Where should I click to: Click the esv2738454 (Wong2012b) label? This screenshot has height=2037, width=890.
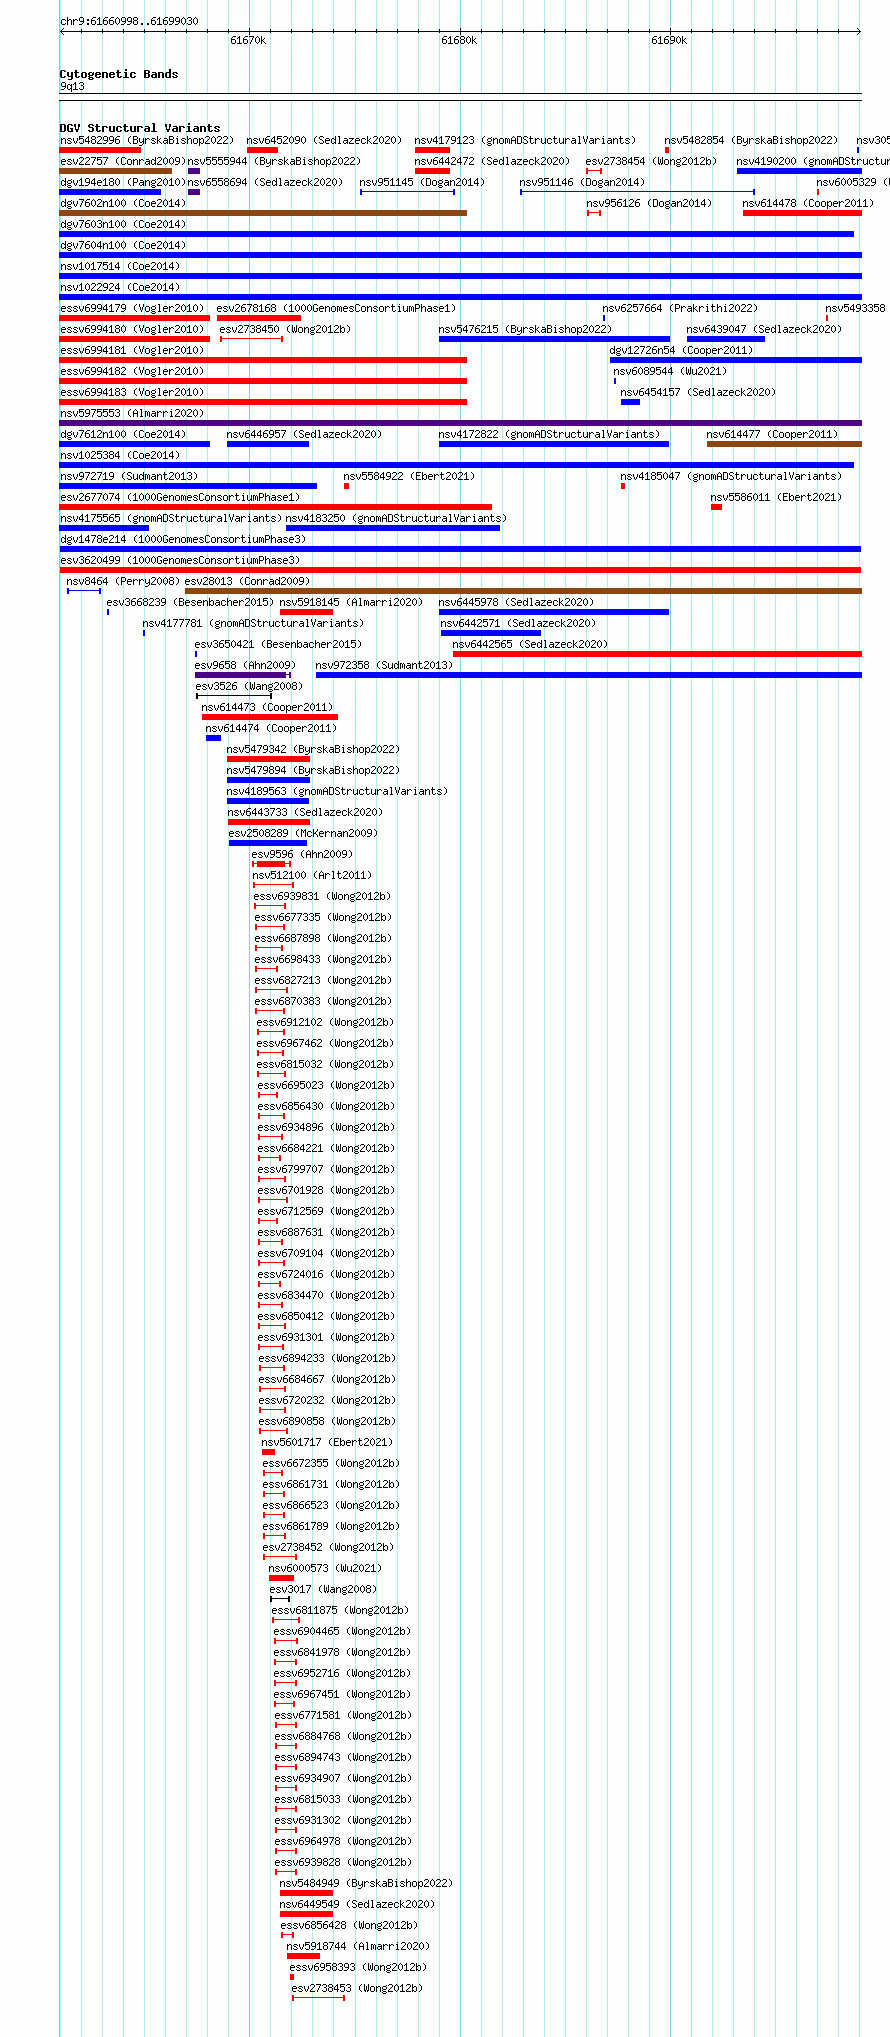[651, 162]
